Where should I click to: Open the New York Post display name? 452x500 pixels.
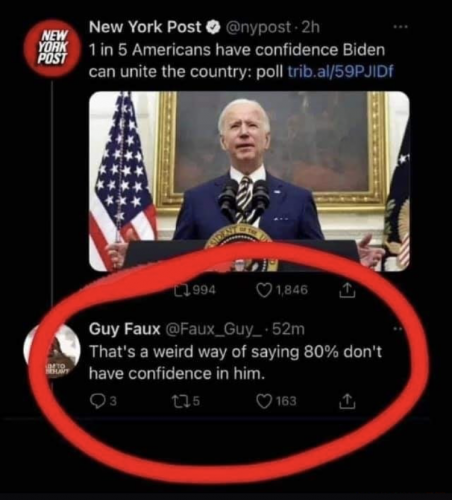[145, 27]
